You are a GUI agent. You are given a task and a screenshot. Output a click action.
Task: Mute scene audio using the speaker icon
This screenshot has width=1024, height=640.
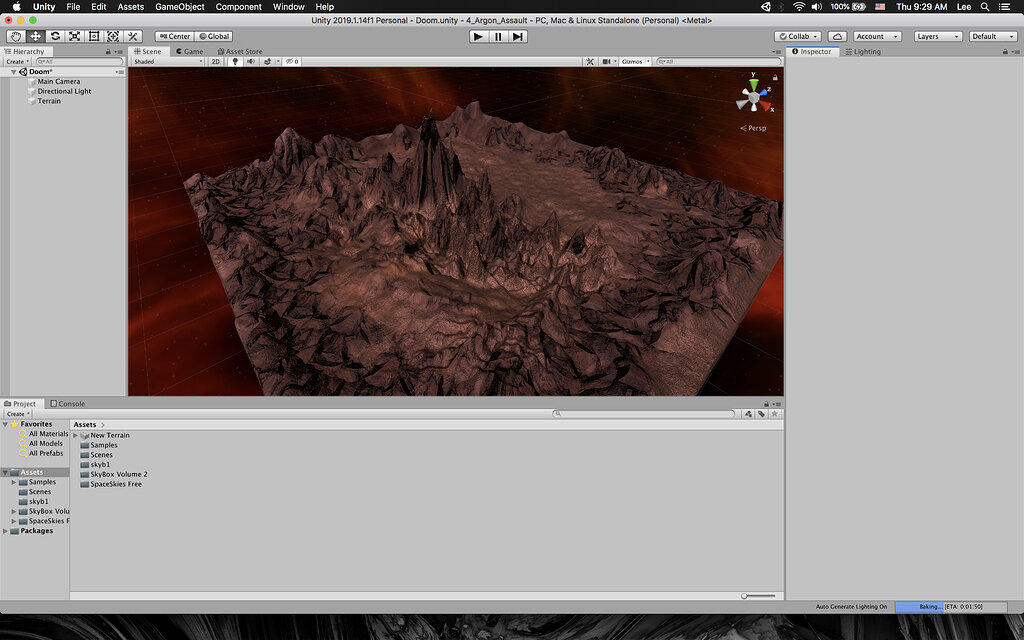[x=250, y=61]
